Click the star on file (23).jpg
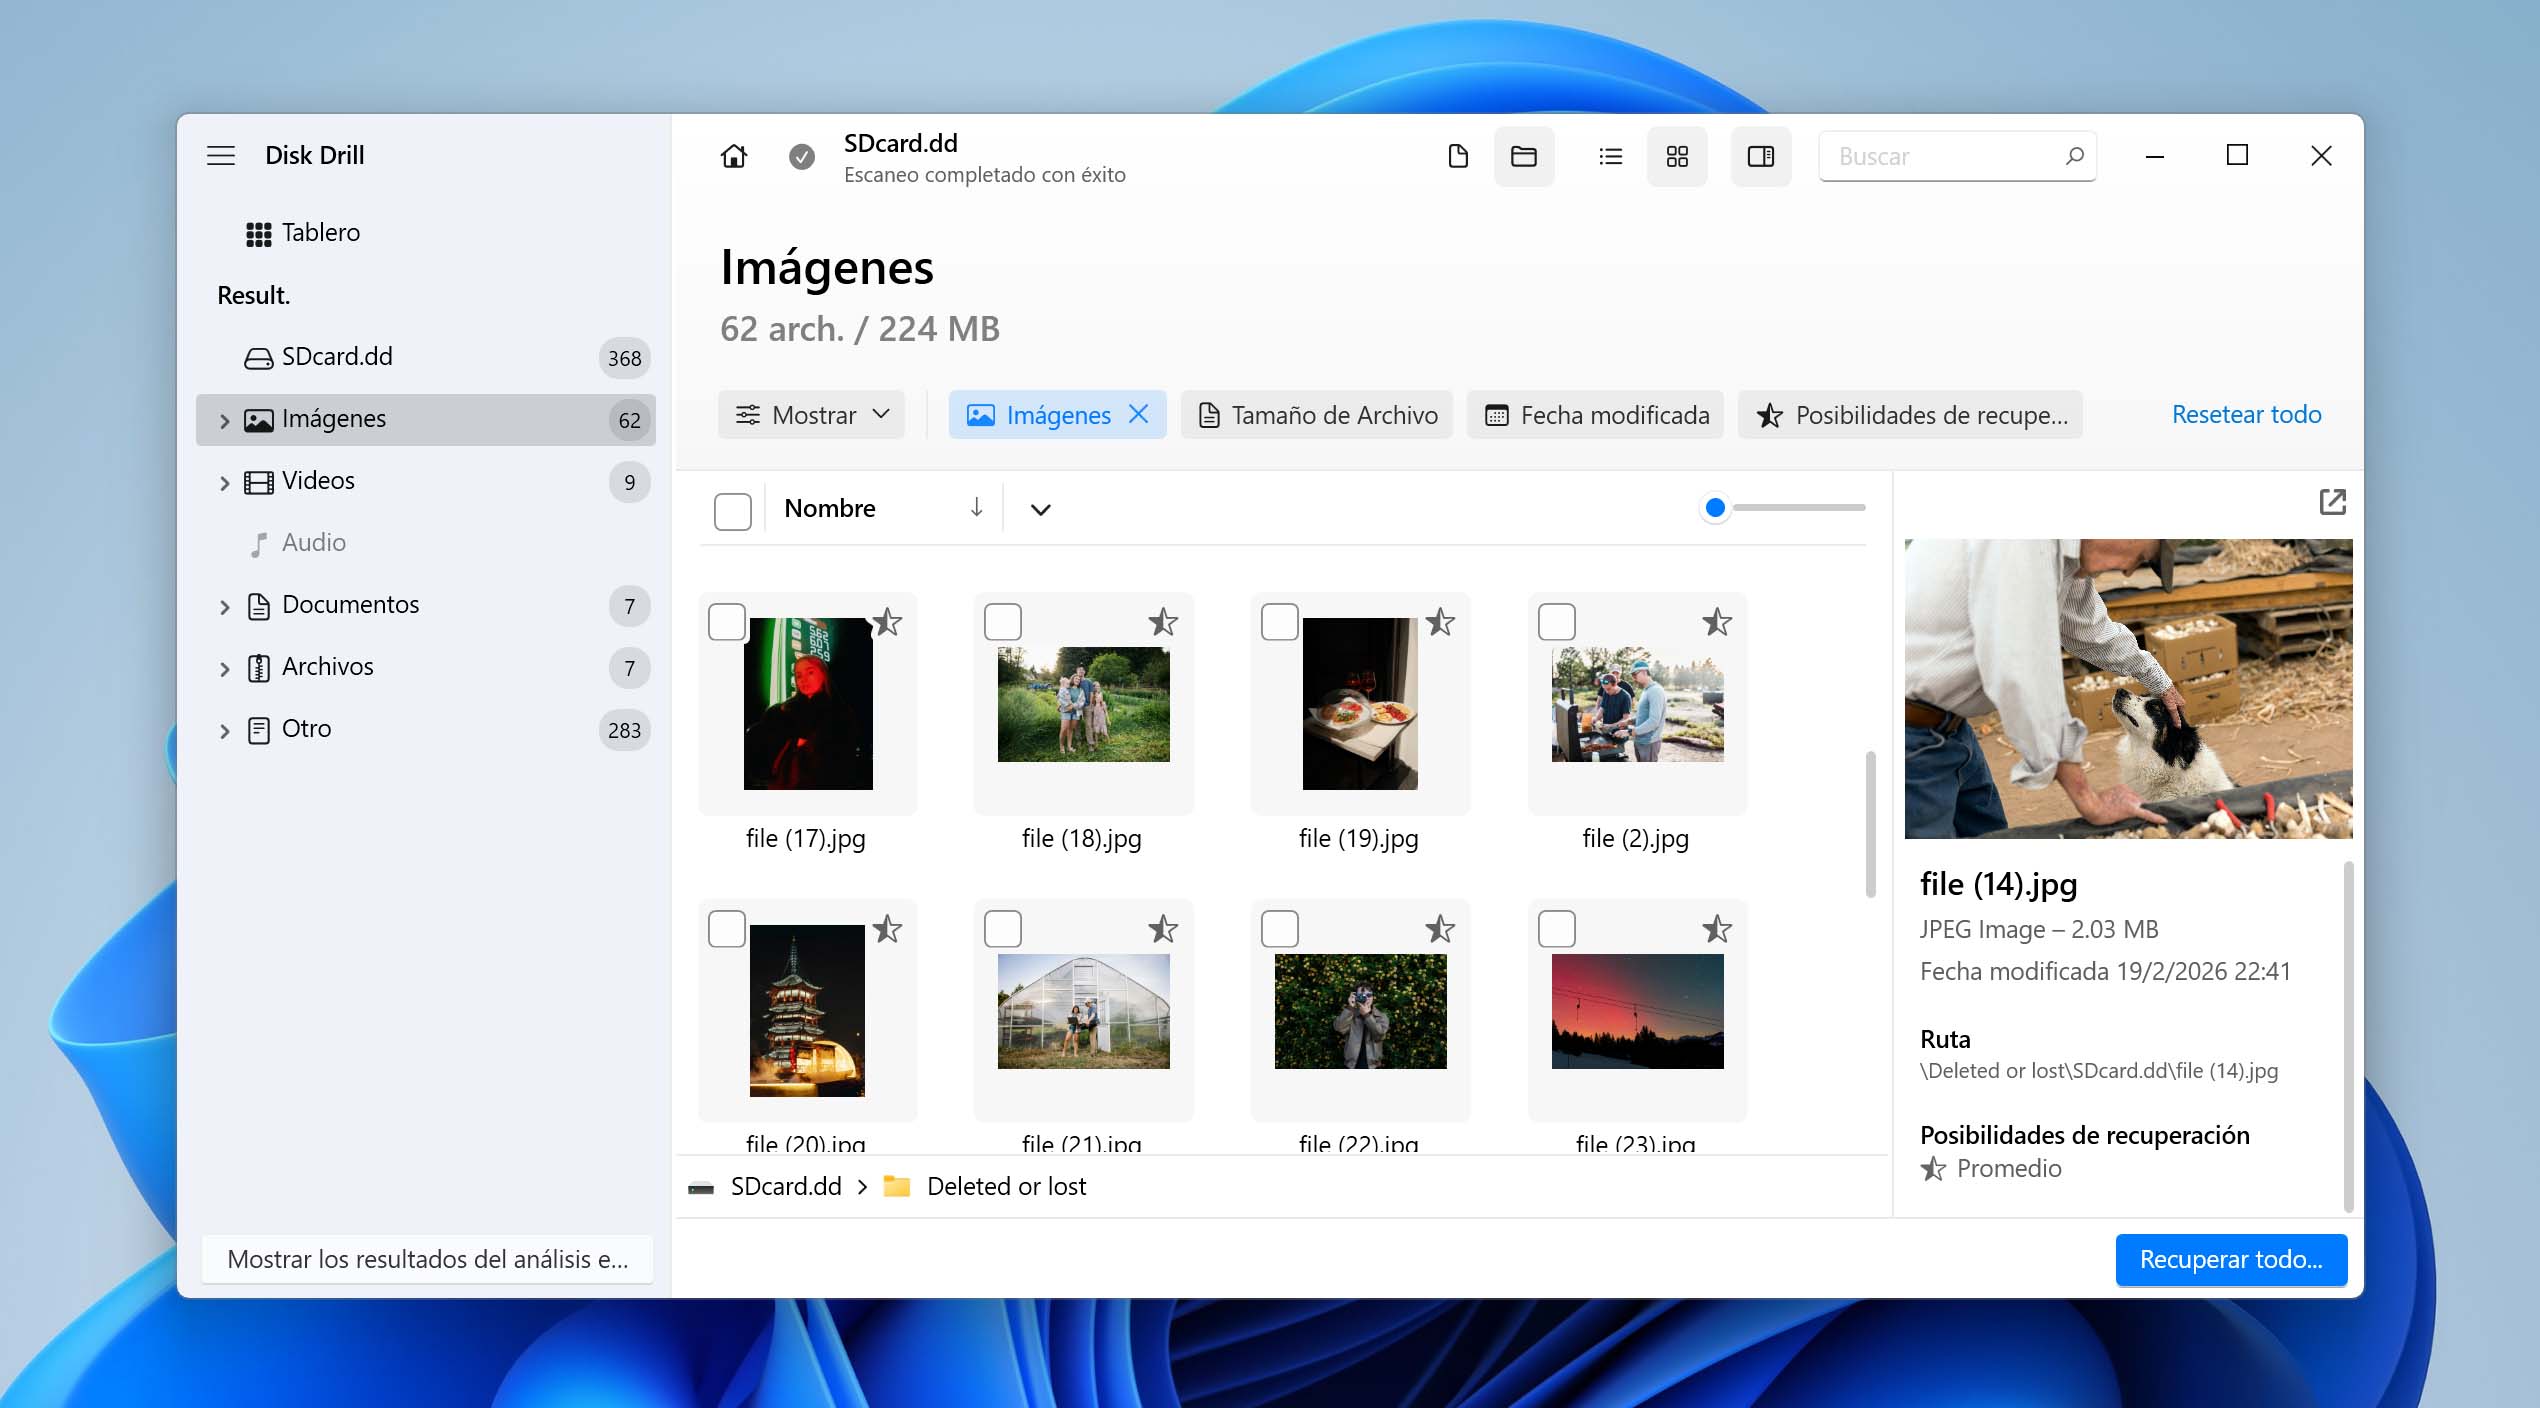Screen dimensions: 2540x1408 (x=1717, y=929)
